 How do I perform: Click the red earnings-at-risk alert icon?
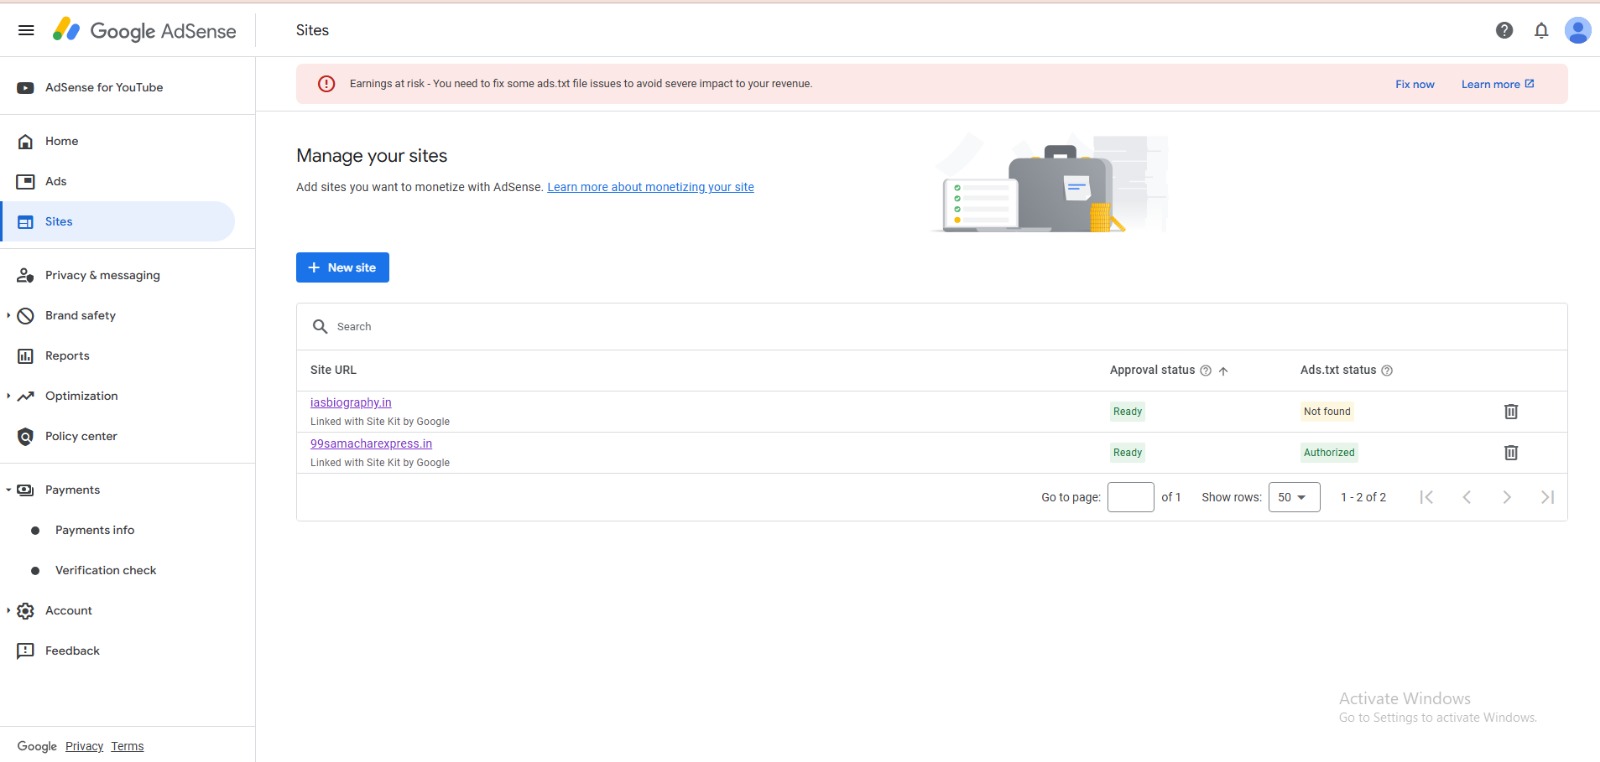[x=326, y=84]
